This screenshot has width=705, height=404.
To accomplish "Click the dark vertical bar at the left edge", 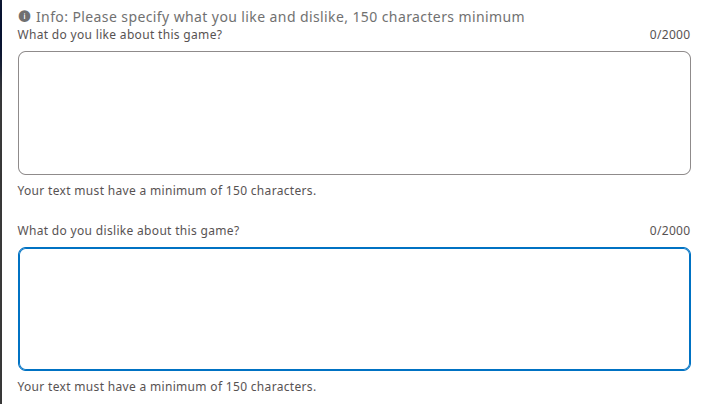I will tap(2, 200).
